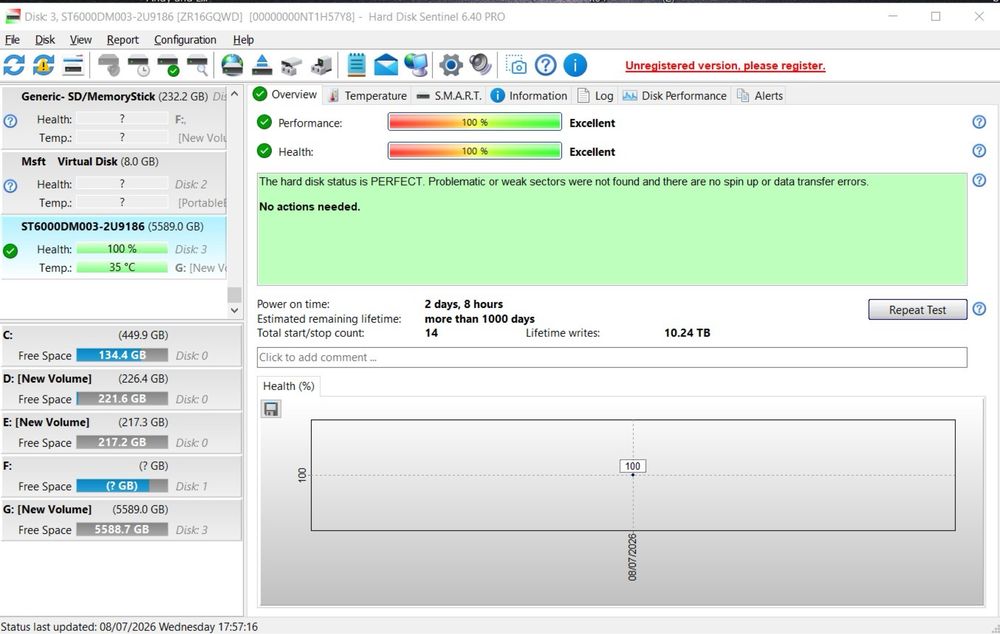Image resolution: width=1000 pixels, height=634 pixels.
Task: Click the drive enclosure toolbar icon
Action: coord(321,65)
